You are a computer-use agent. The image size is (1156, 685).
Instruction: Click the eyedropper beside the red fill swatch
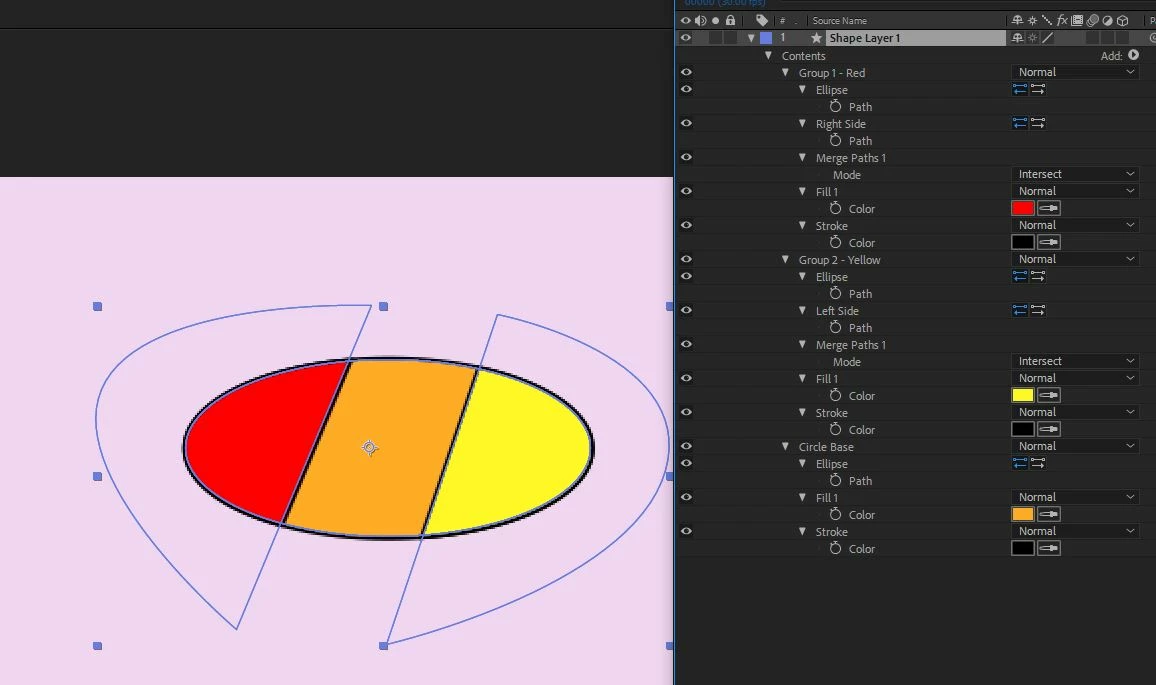(x=1048, y=208)
